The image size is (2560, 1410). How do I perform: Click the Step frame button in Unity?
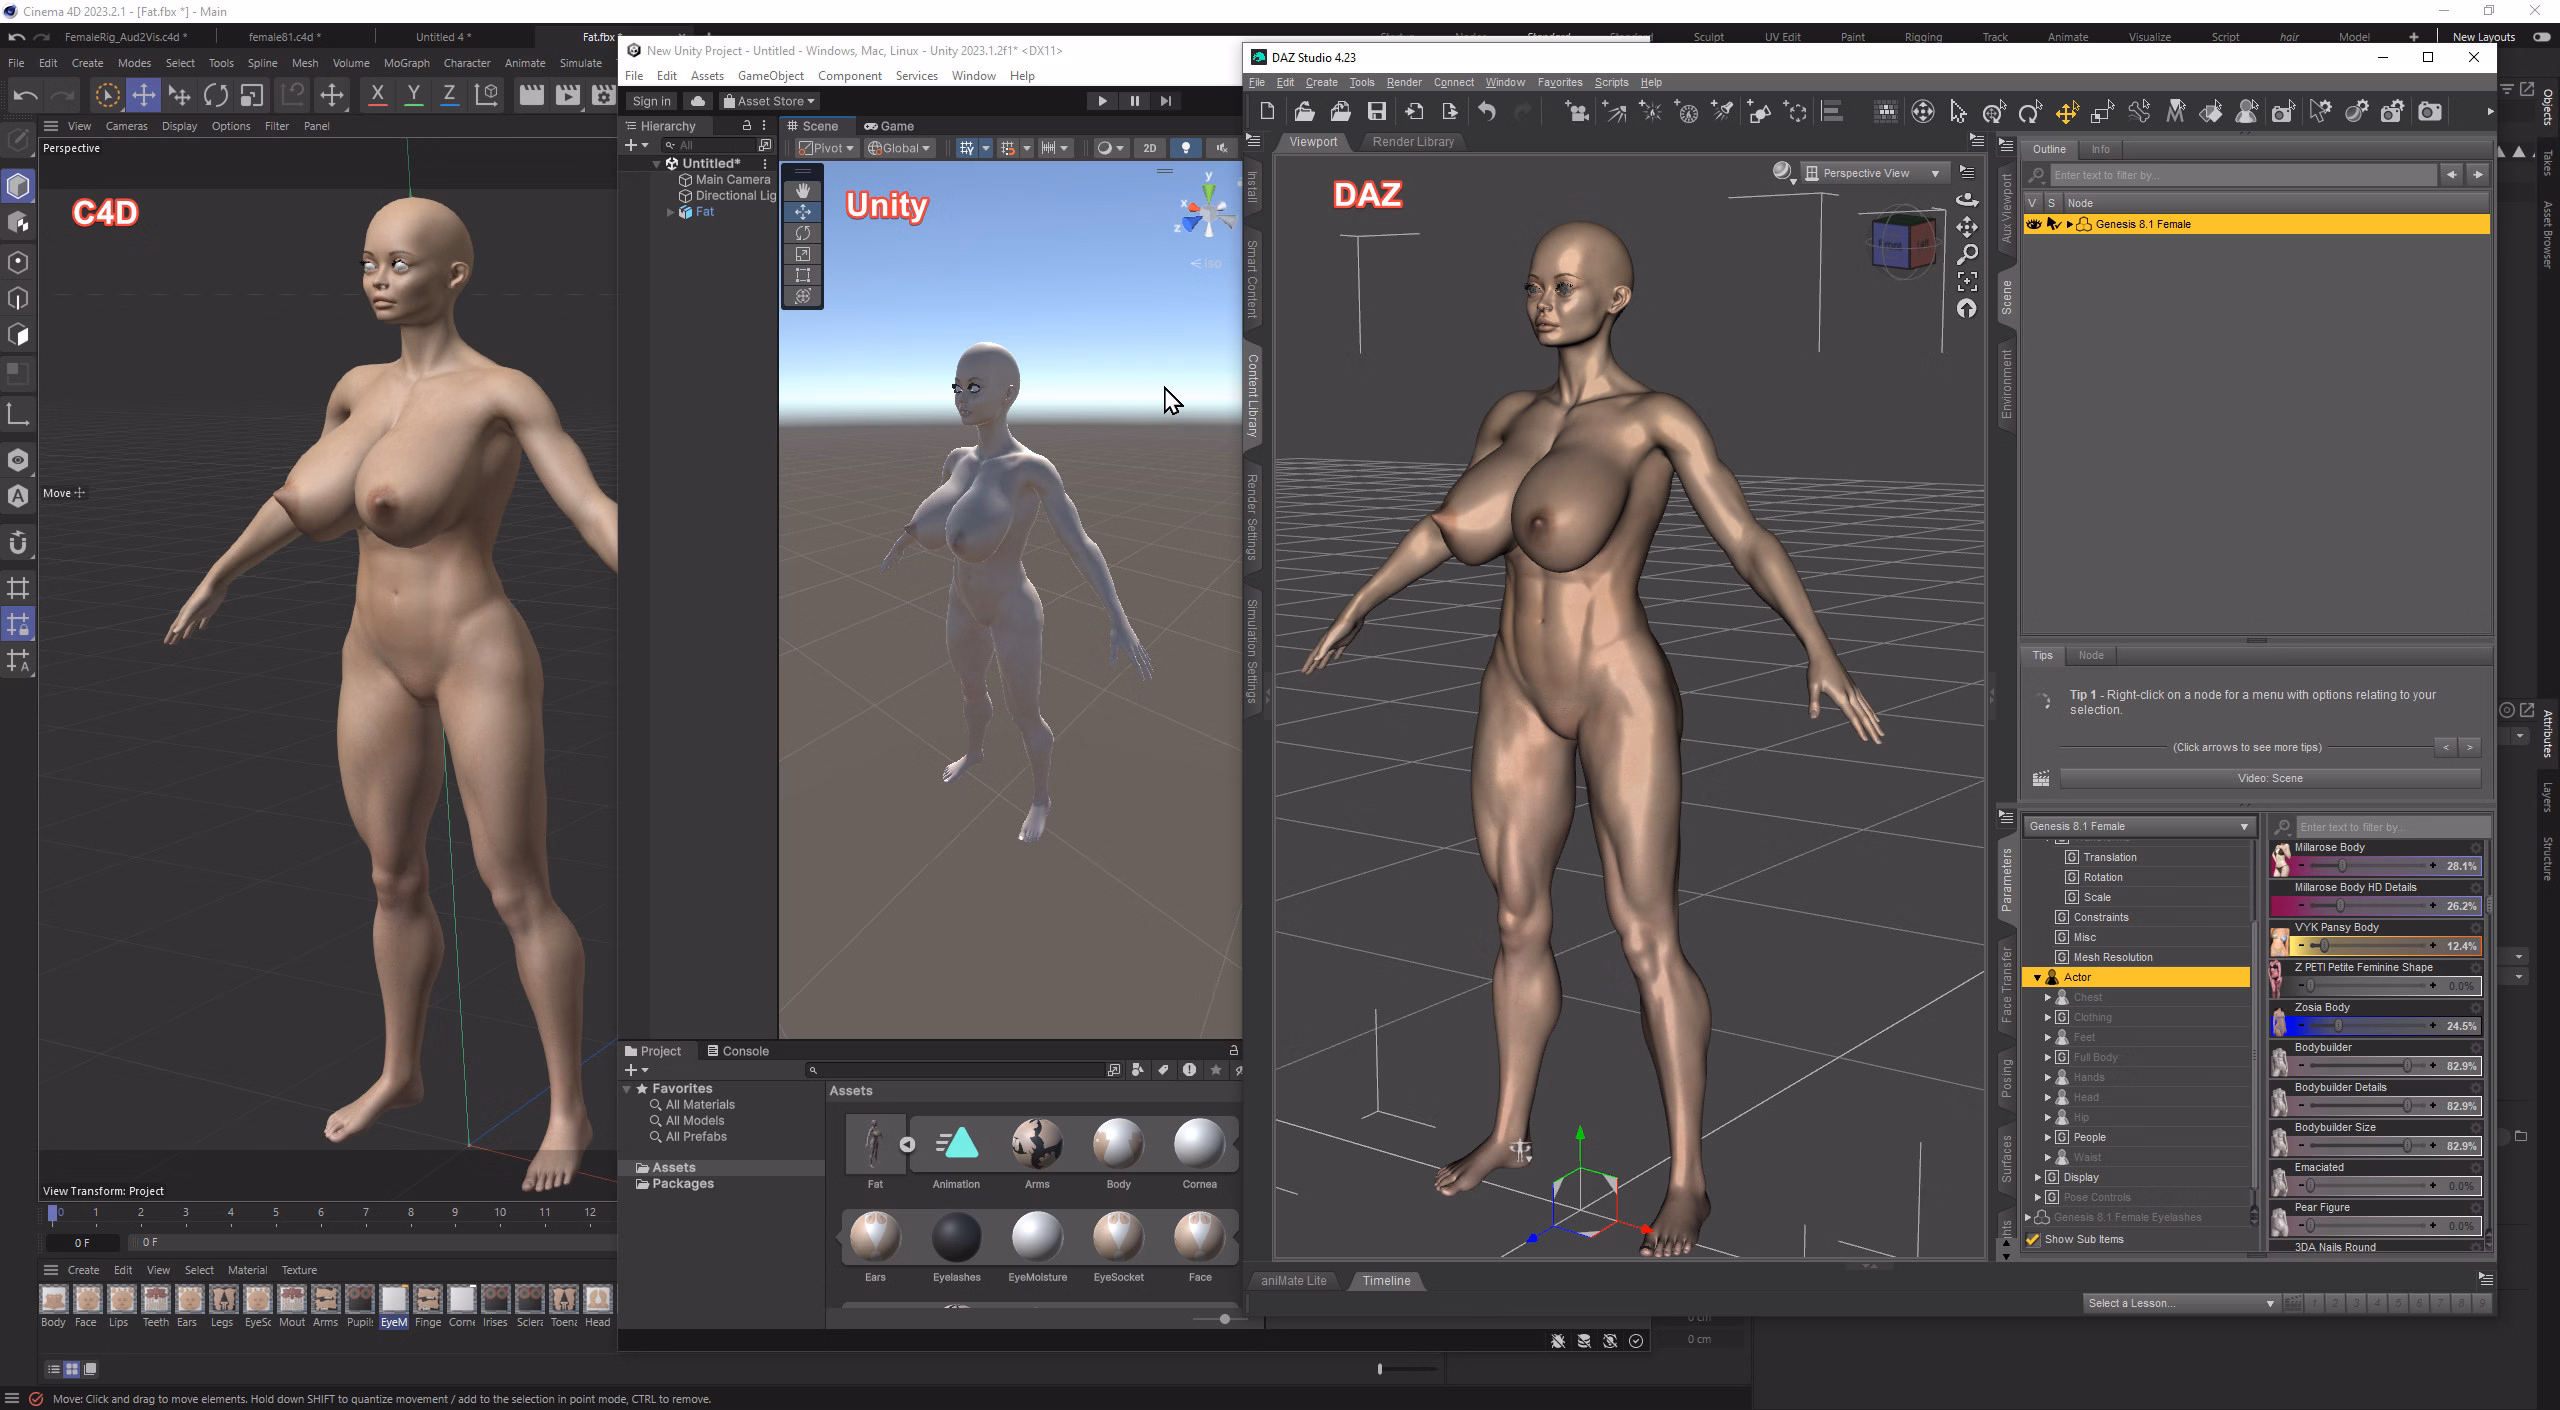pyautogui.click(x=1166, y=101)
